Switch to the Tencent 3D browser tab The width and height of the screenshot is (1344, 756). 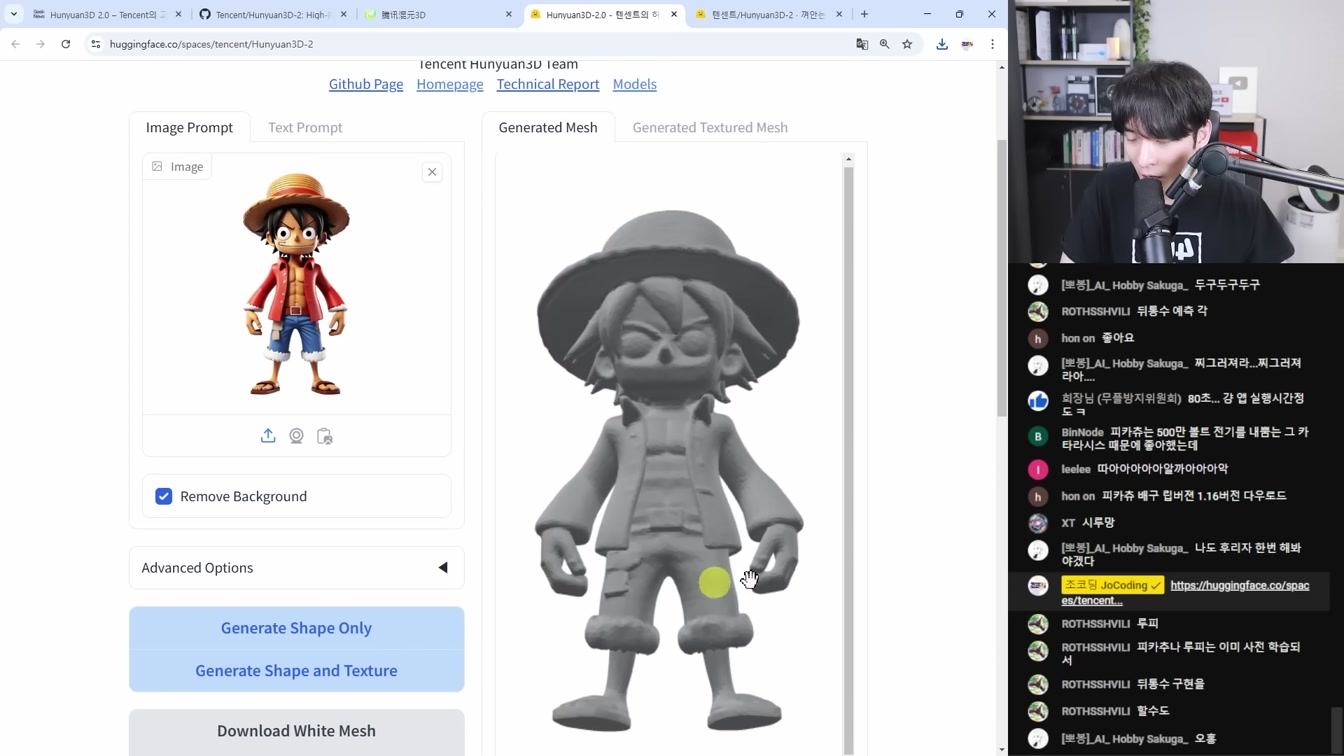click(438, 14)
